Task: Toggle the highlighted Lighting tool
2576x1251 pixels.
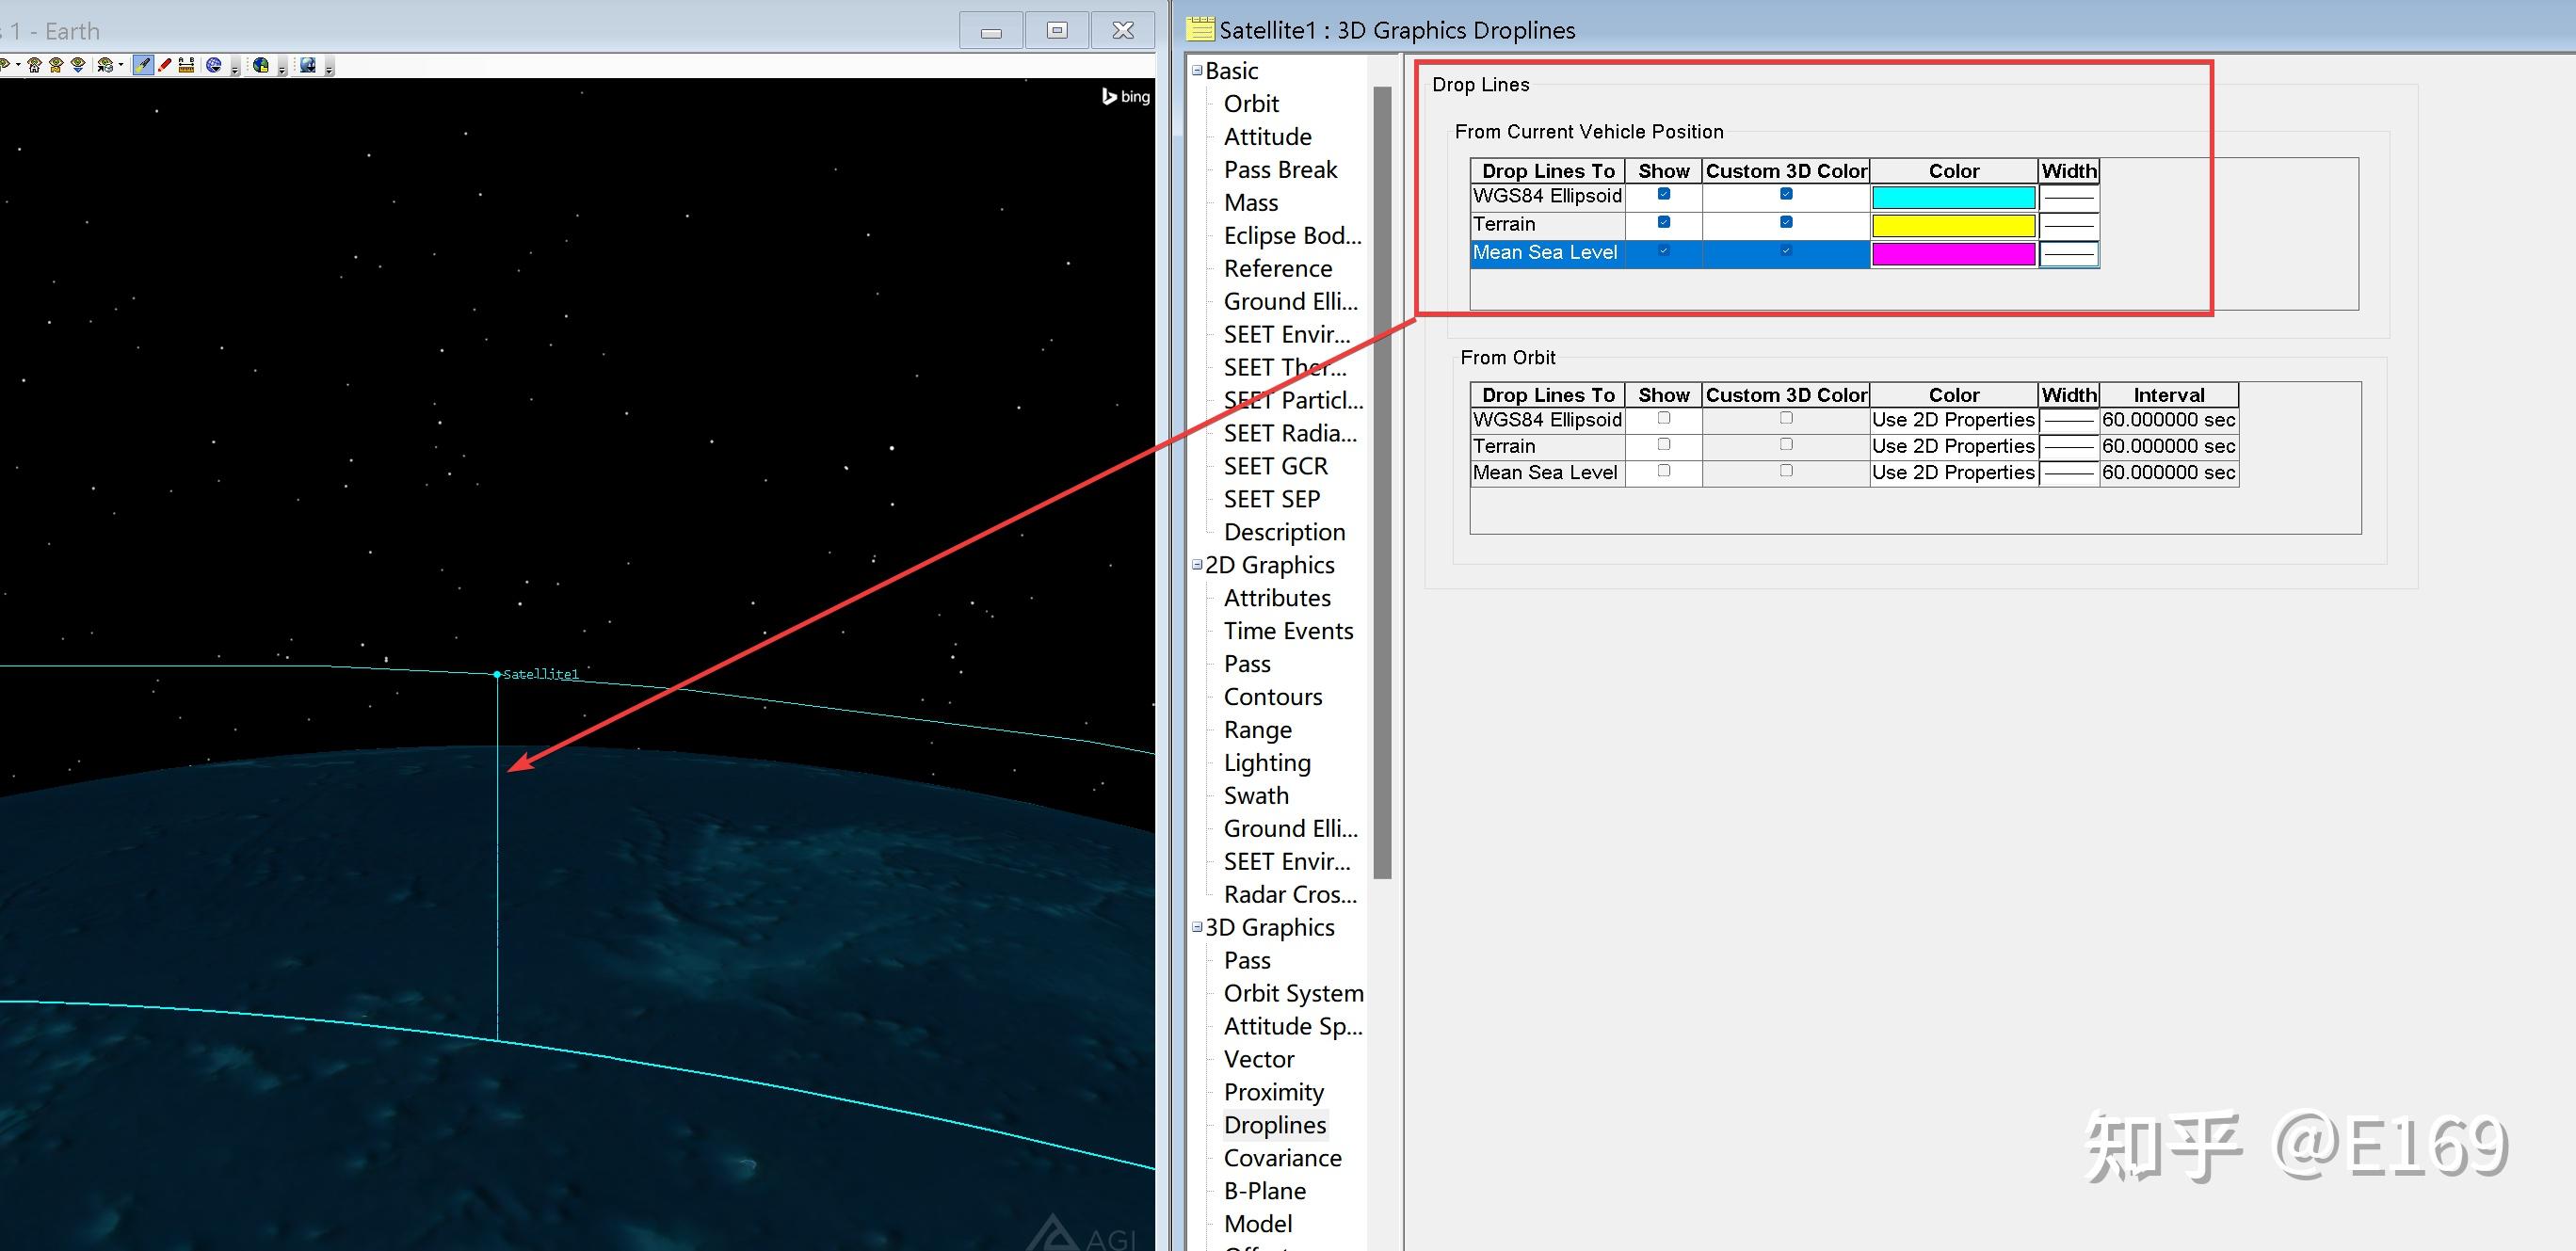Action: [144, 66]
